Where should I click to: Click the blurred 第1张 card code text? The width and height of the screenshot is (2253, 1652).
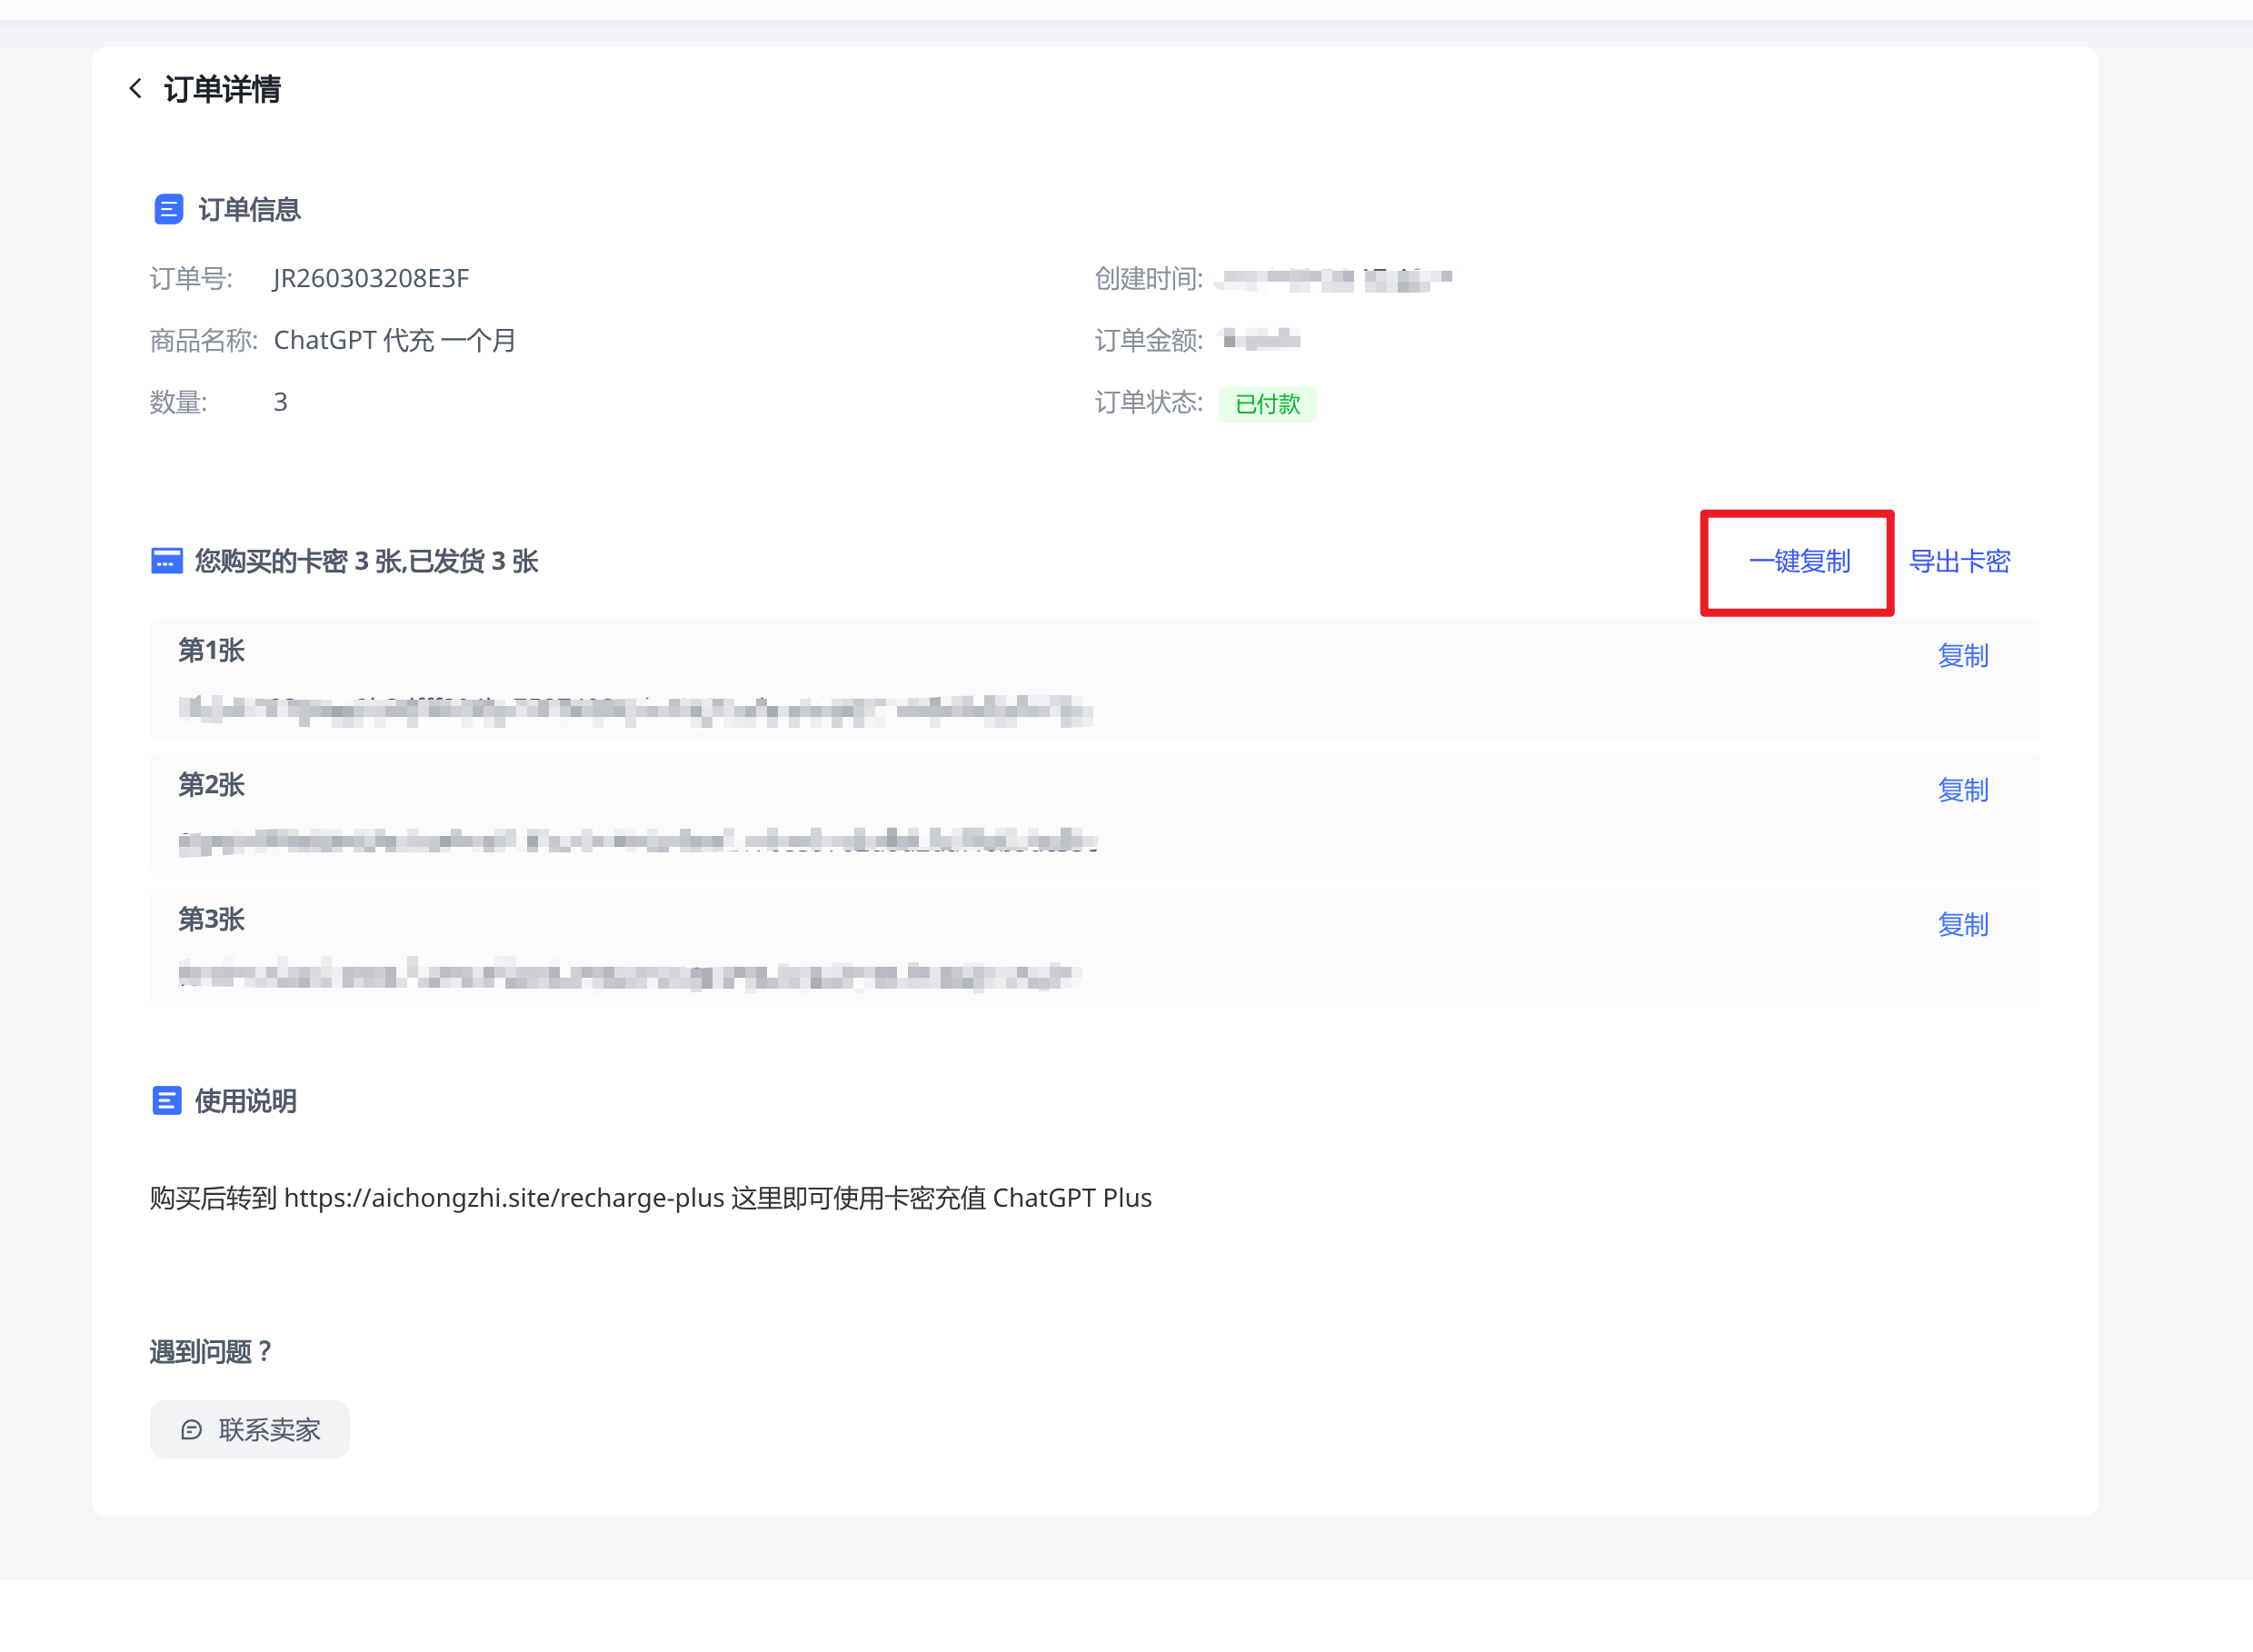click(x=635, y=710)
